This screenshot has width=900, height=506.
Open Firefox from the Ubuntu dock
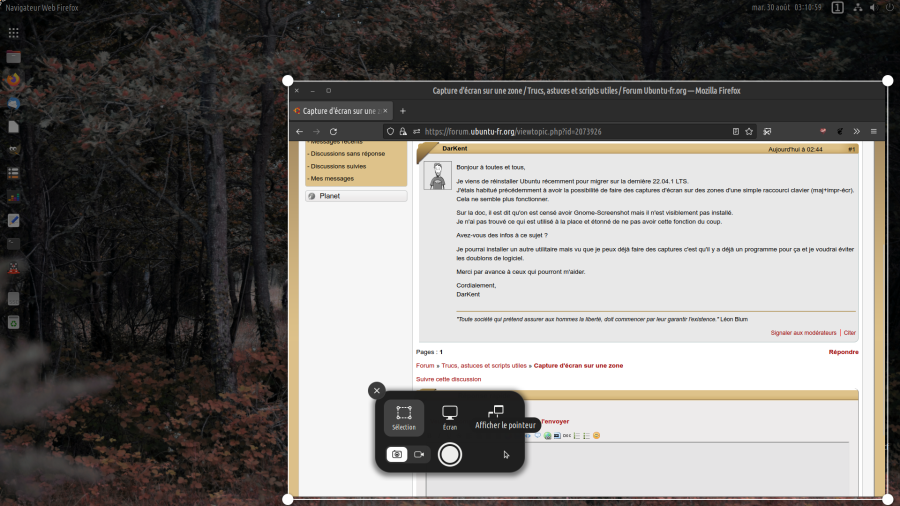(x=13, y=79)
